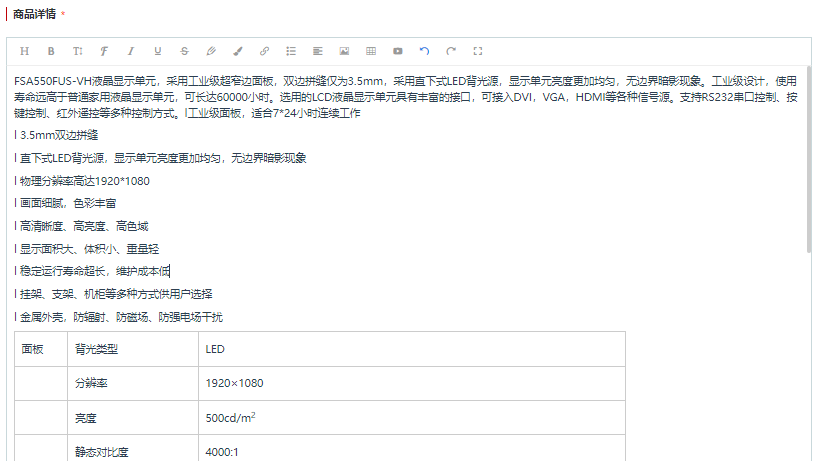The height and width of the screenshot is (461, 814).
Task: Open the font size option
Action: click(77, 51)
